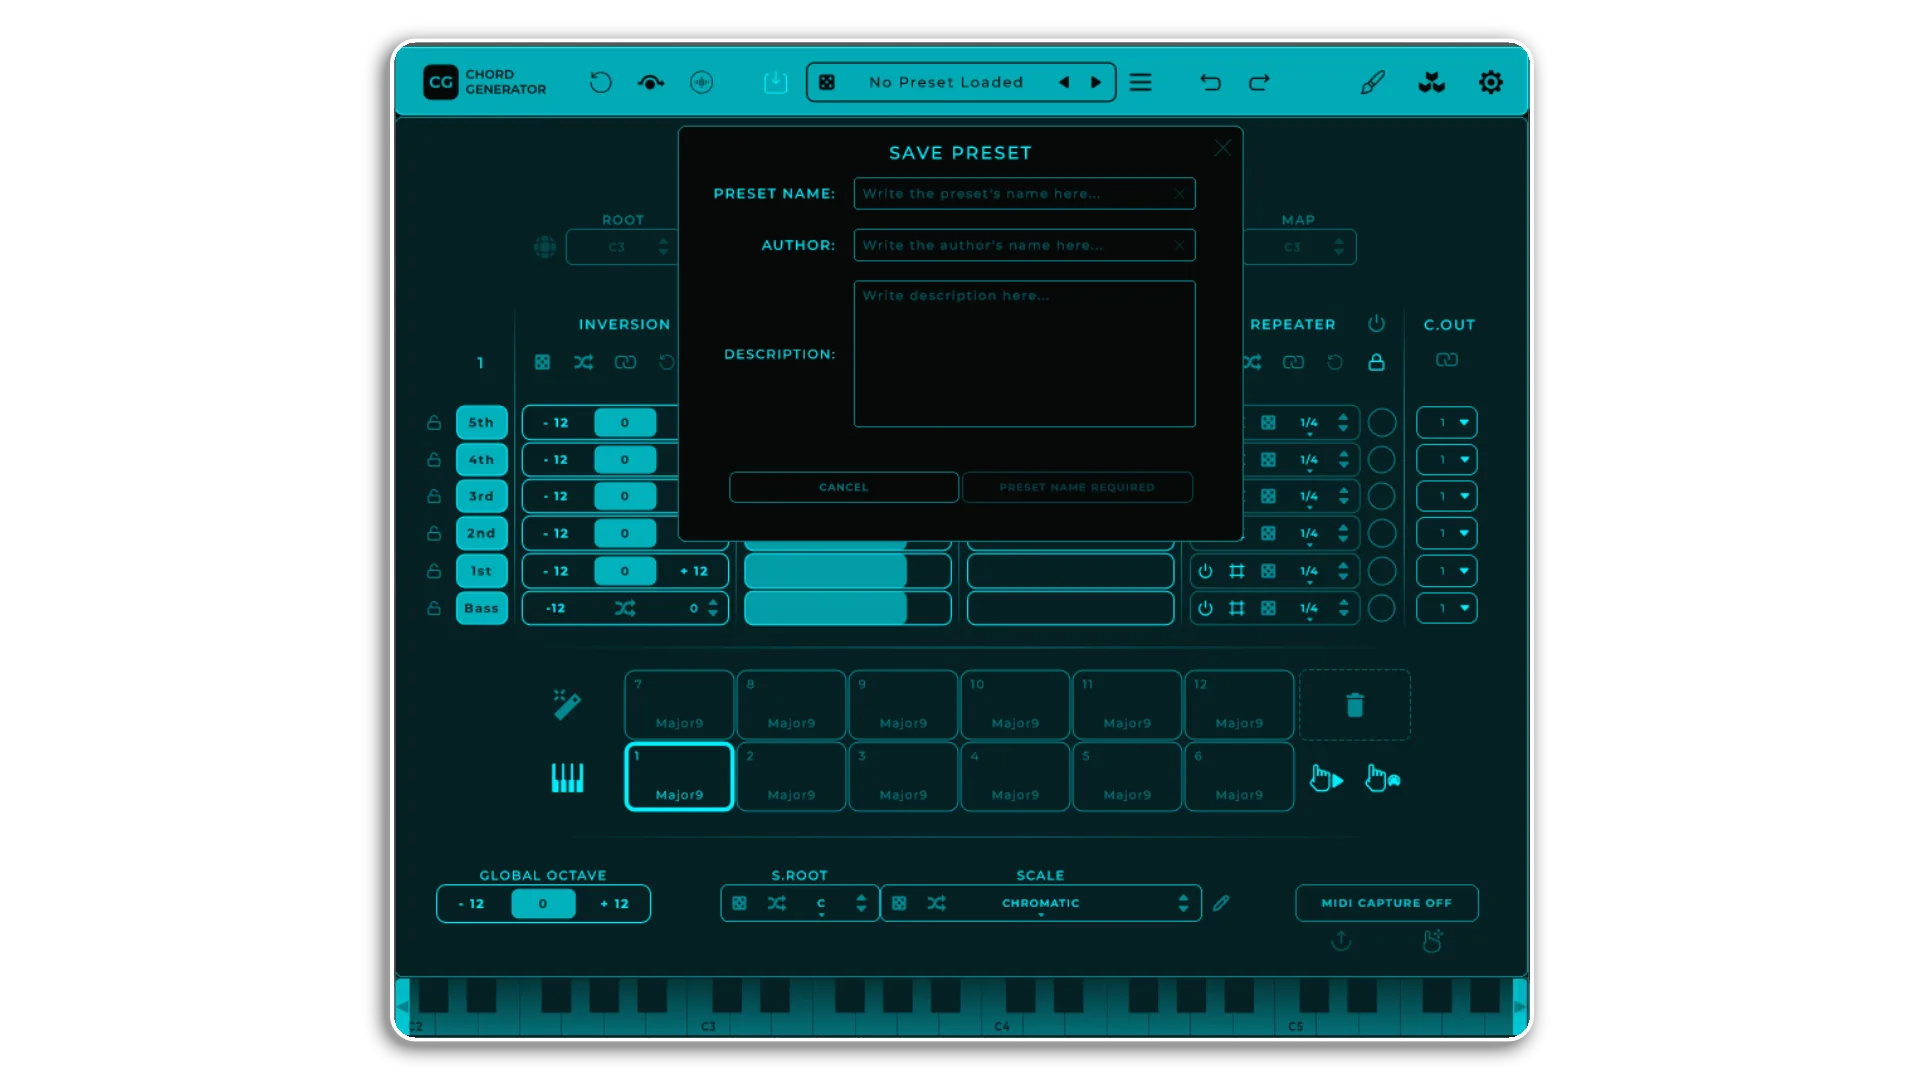This screenshot has width=1920, height=1080.
Task: Click the Repeater lock icon
Action: tap(1377, 362)
